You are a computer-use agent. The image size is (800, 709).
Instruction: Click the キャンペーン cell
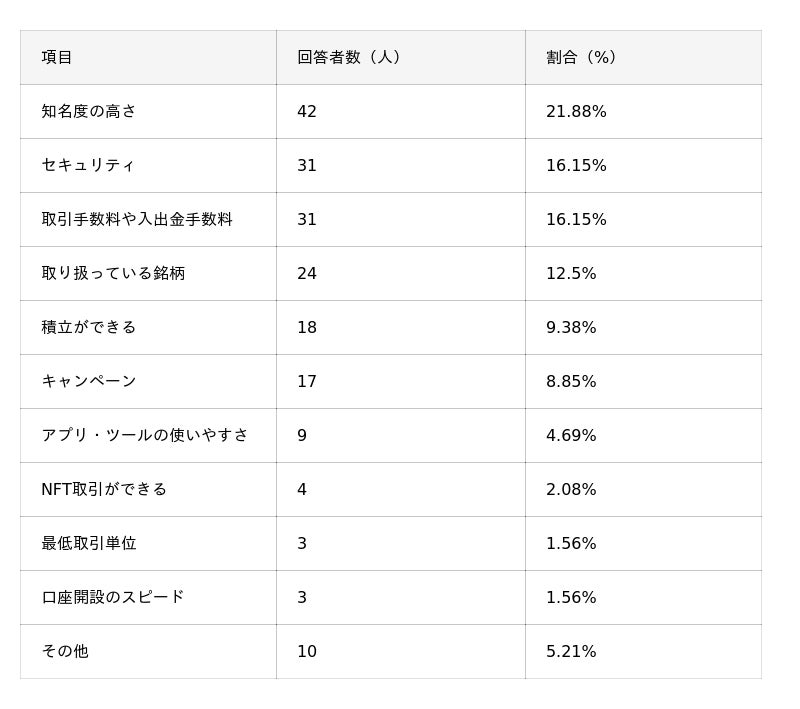(x=89, y=381)
